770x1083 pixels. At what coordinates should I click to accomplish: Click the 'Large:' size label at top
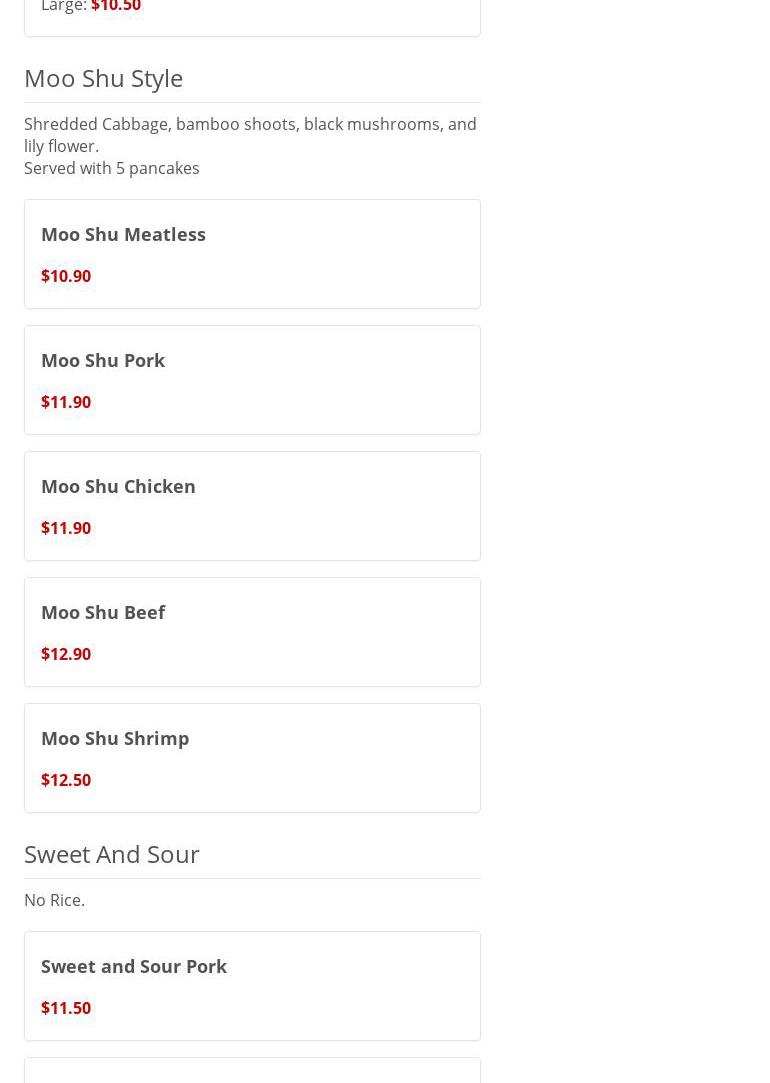tap(63, 7)
